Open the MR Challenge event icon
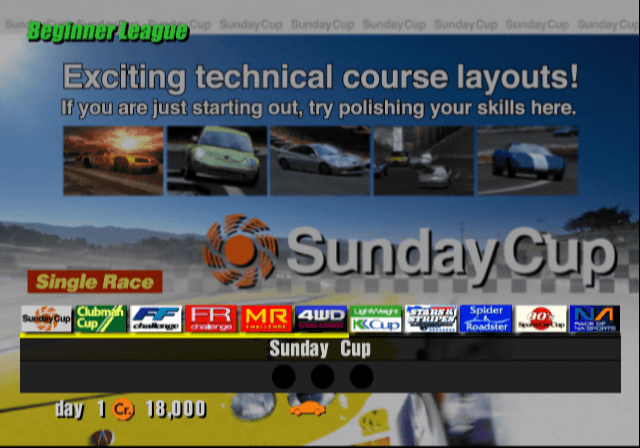Screen dimensions: 640x448 tap(266, 319)
